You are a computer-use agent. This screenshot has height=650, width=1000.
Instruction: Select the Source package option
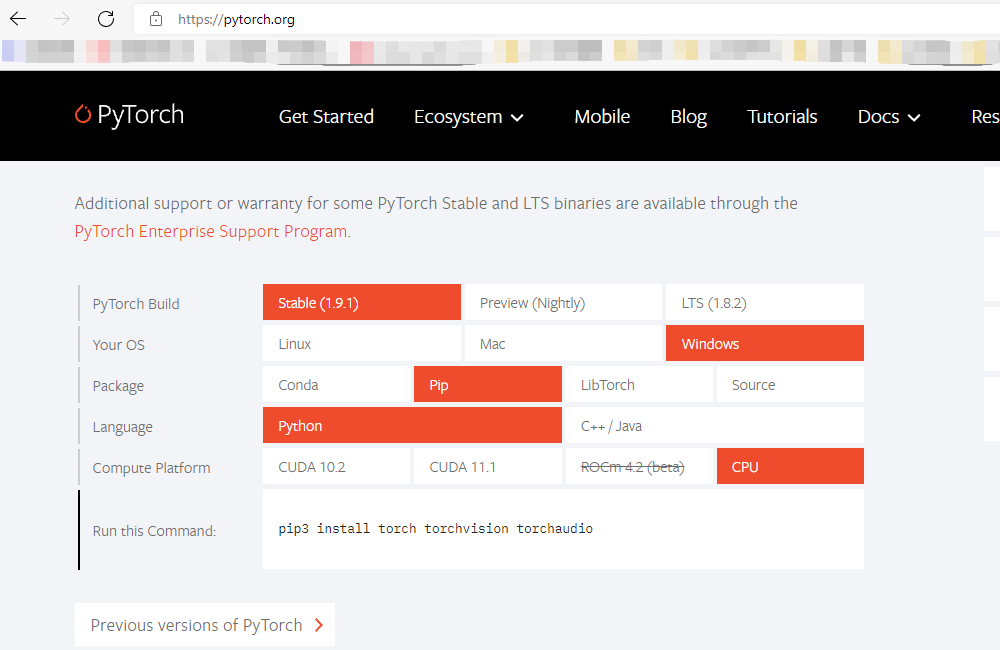[790, 384]
